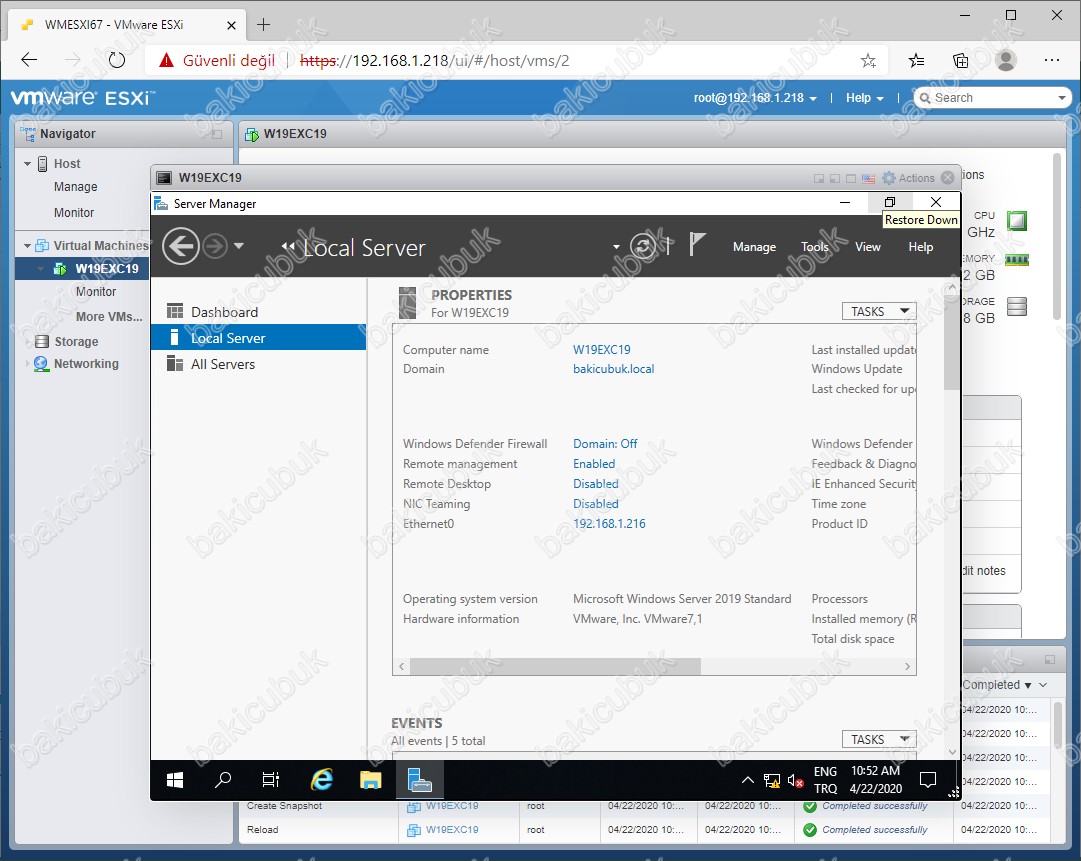Collapse the Host tree node
Viewport: 1081px width, 861px height.
(28, 164)
